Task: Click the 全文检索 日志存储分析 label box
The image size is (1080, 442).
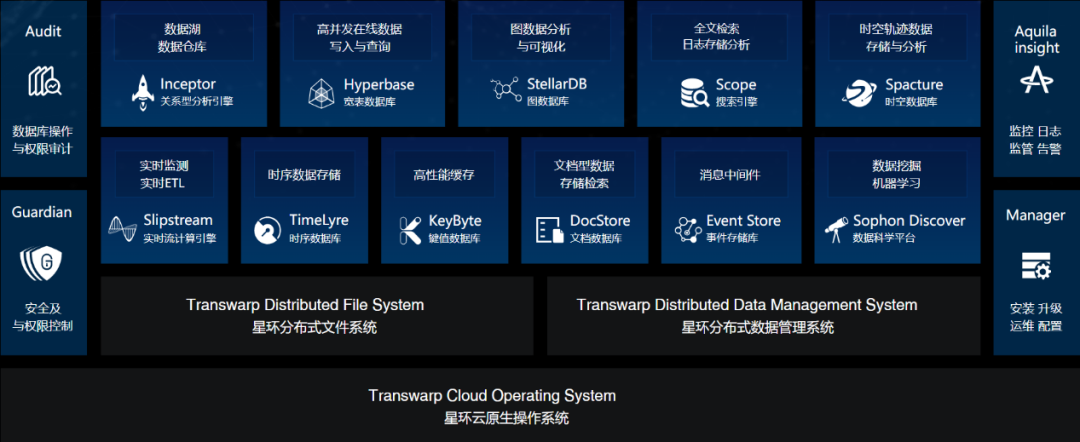Action: [x=720, y=38]
